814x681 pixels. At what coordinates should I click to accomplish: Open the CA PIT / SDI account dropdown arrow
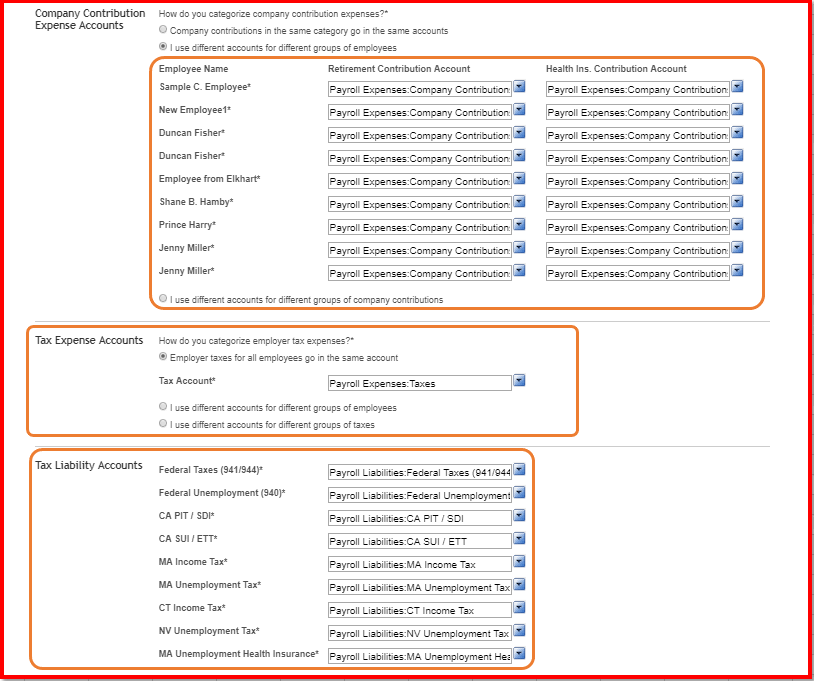click(519, 516)
